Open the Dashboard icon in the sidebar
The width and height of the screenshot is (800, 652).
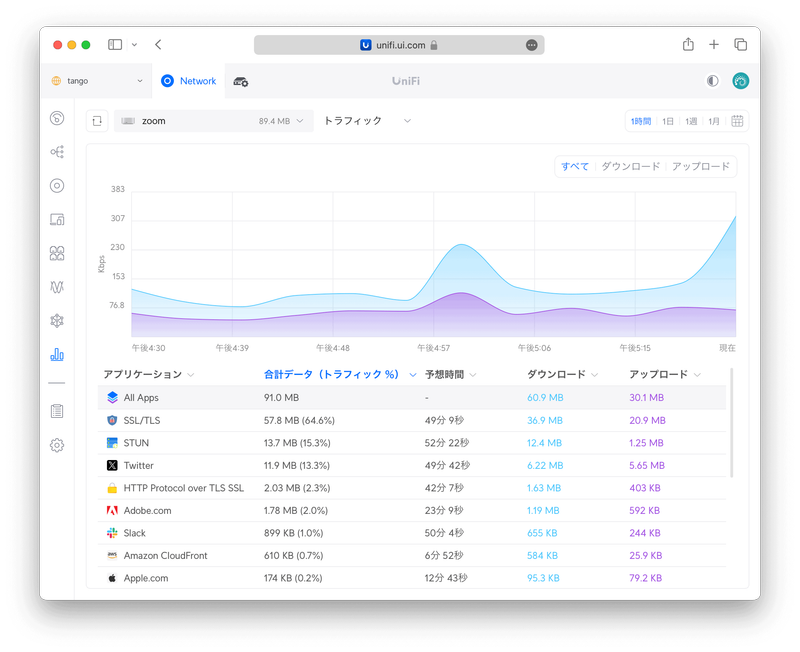tap(57, 118)
